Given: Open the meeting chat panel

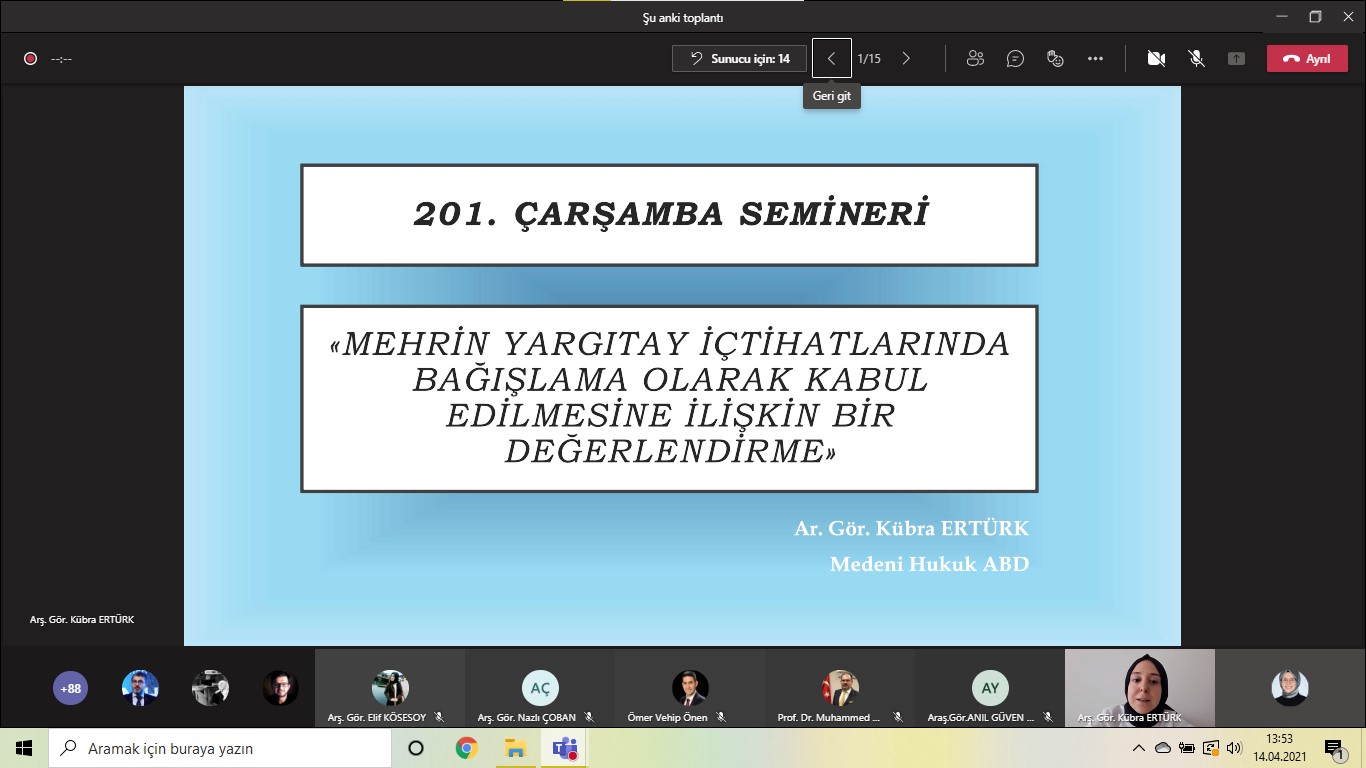Looking at the screenshot, I should [x=1015, y=58].
